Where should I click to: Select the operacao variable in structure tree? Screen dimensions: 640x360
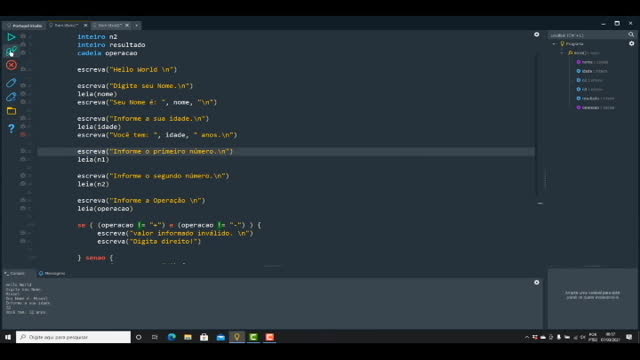pos(595,108)
